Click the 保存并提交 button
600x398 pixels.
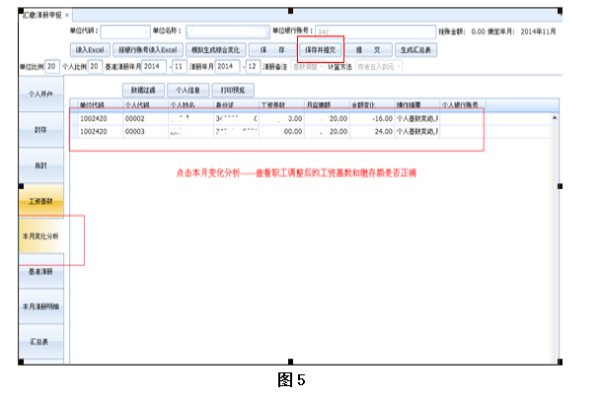click(320, 50)
